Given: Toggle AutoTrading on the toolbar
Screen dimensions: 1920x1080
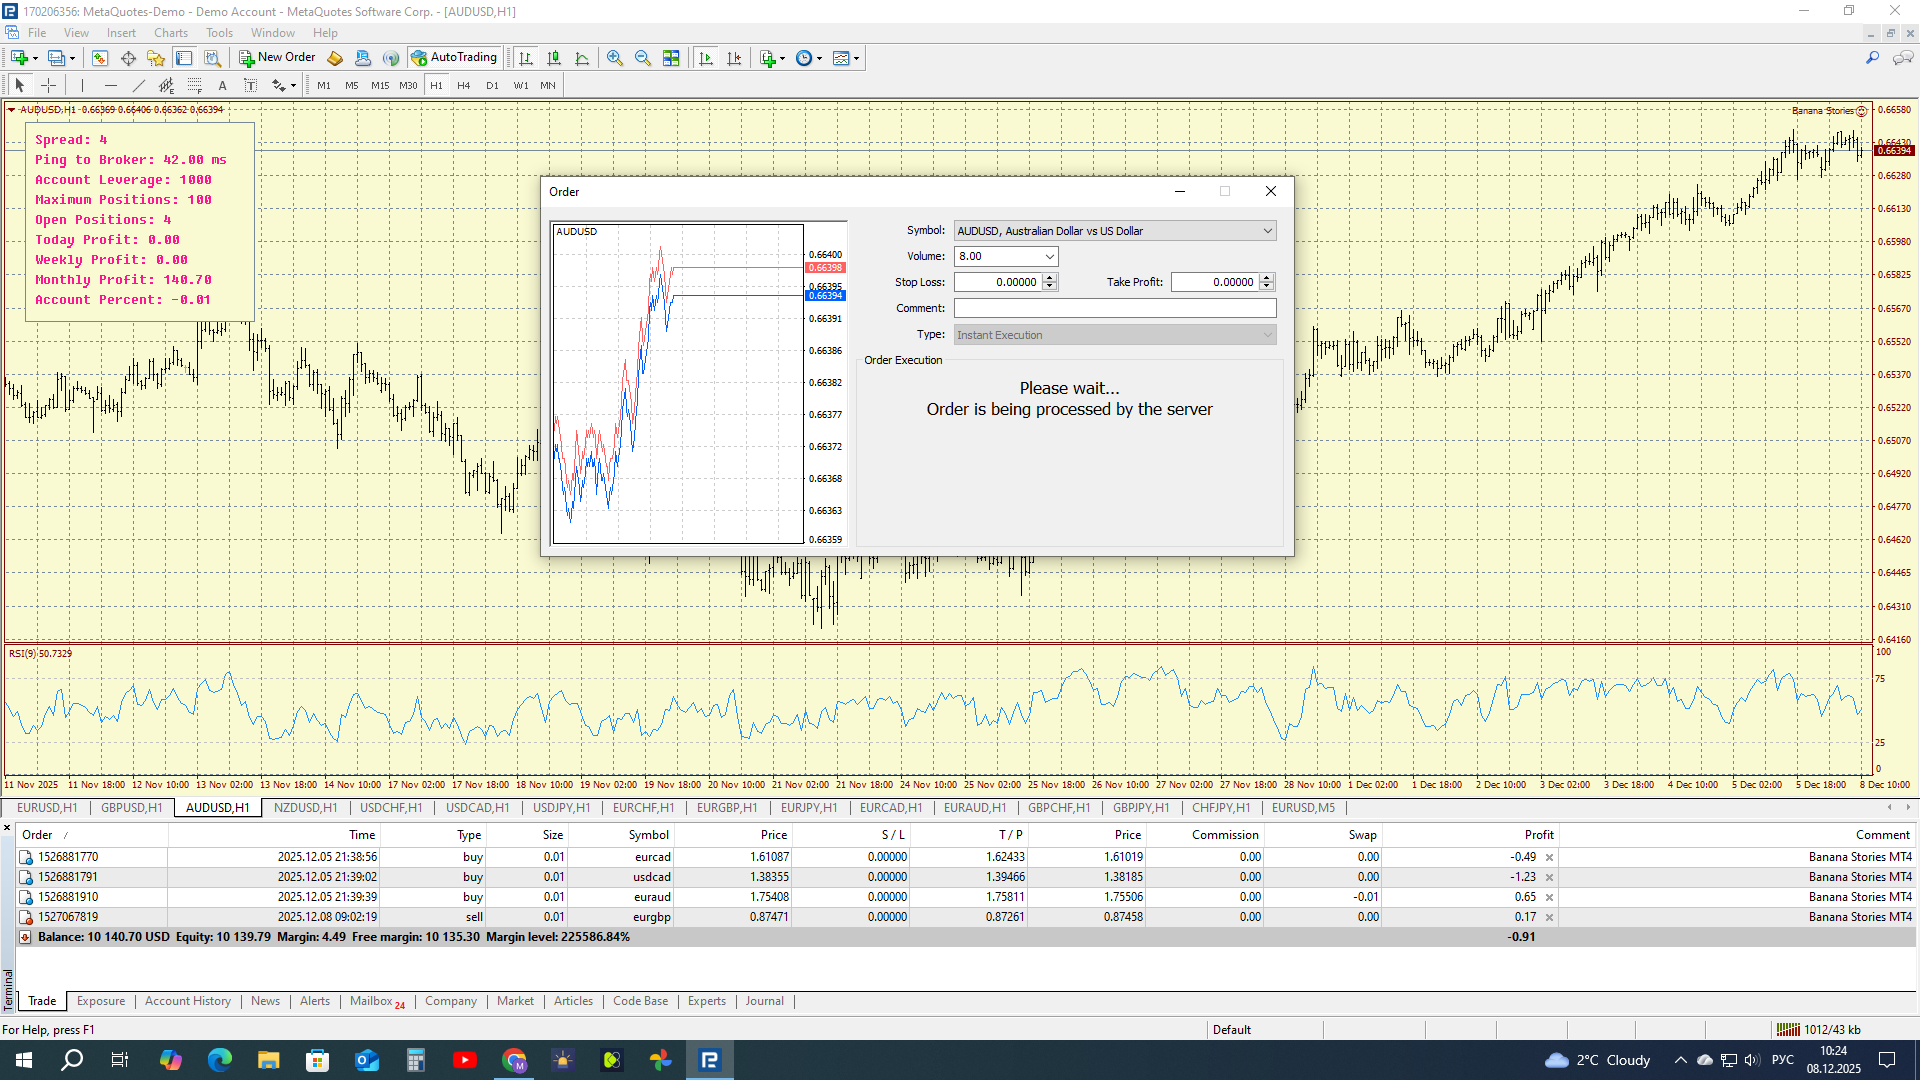Looking at the screenshot, I should point(454,58).
